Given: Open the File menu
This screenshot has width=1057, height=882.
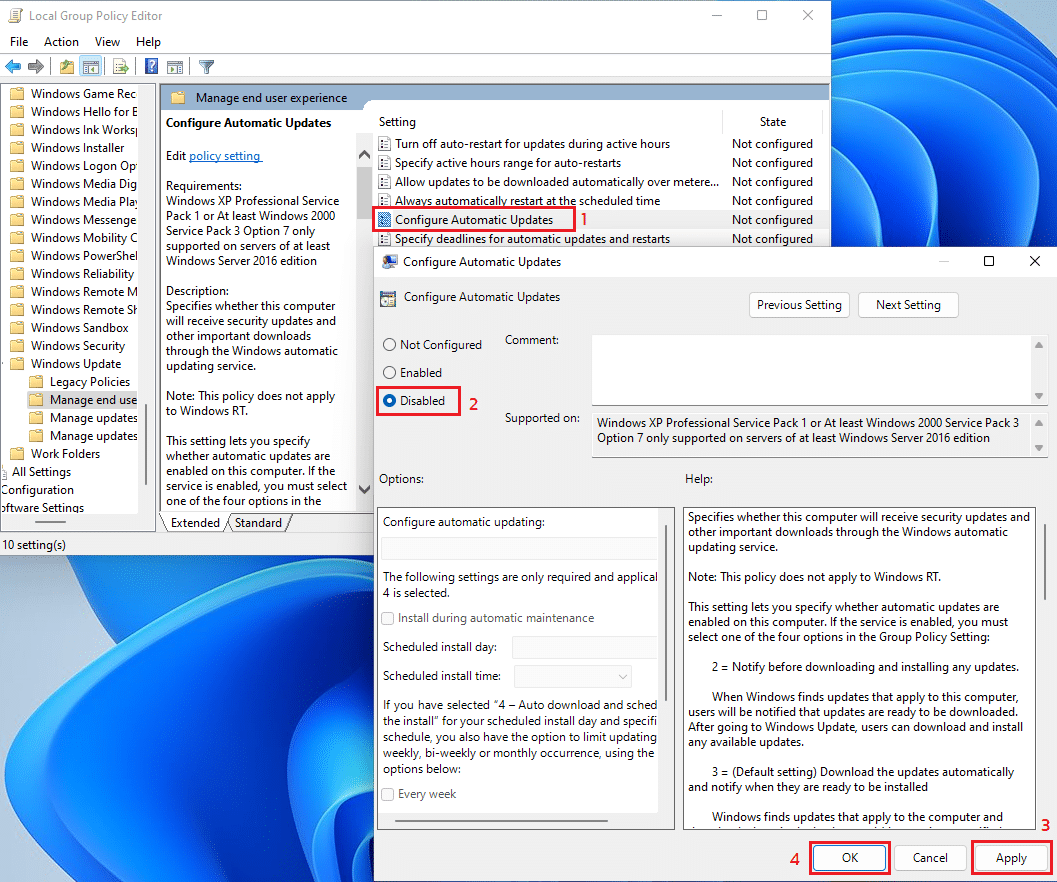Looking at the screenshot, I should tap(19, 42).
